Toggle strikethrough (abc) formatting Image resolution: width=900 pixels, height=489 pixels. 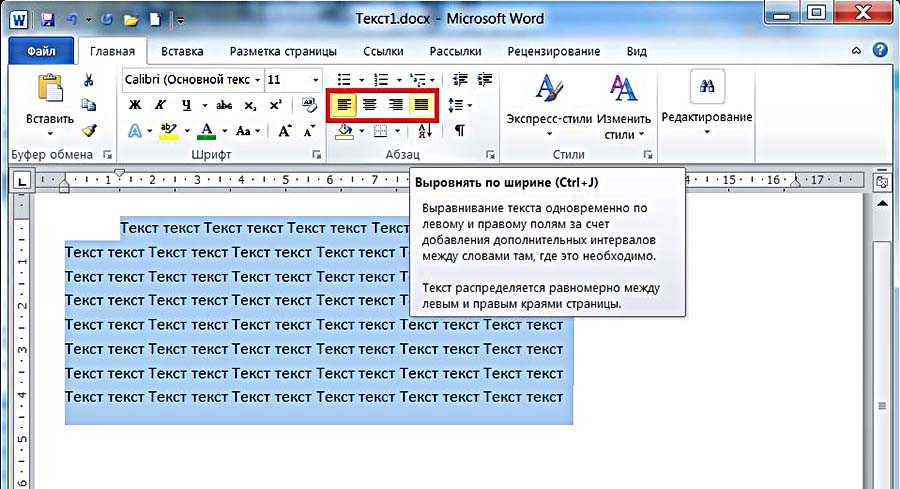[225, 105]
